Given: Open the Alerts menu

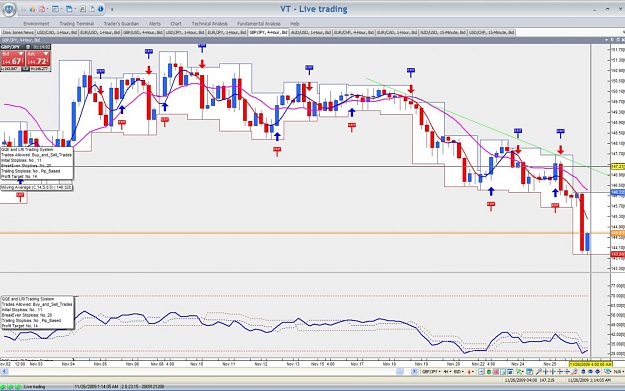Looking at the screenshot, I should [155, 24].
